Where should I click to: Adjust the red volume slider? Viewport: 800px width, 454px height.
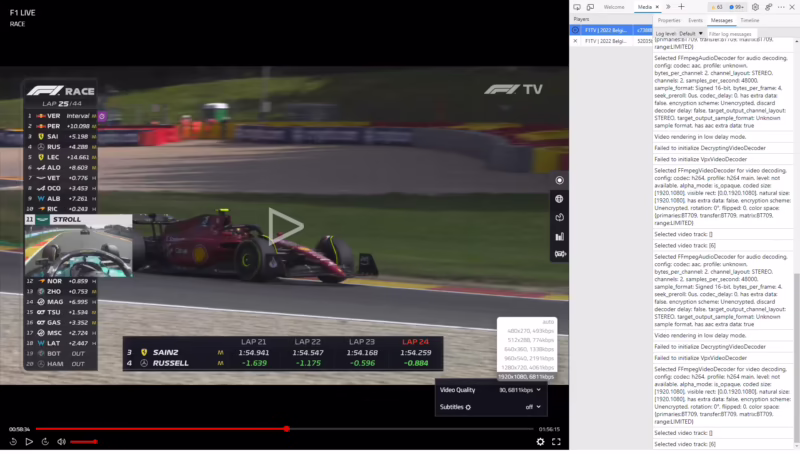click(x=84, y=442)
